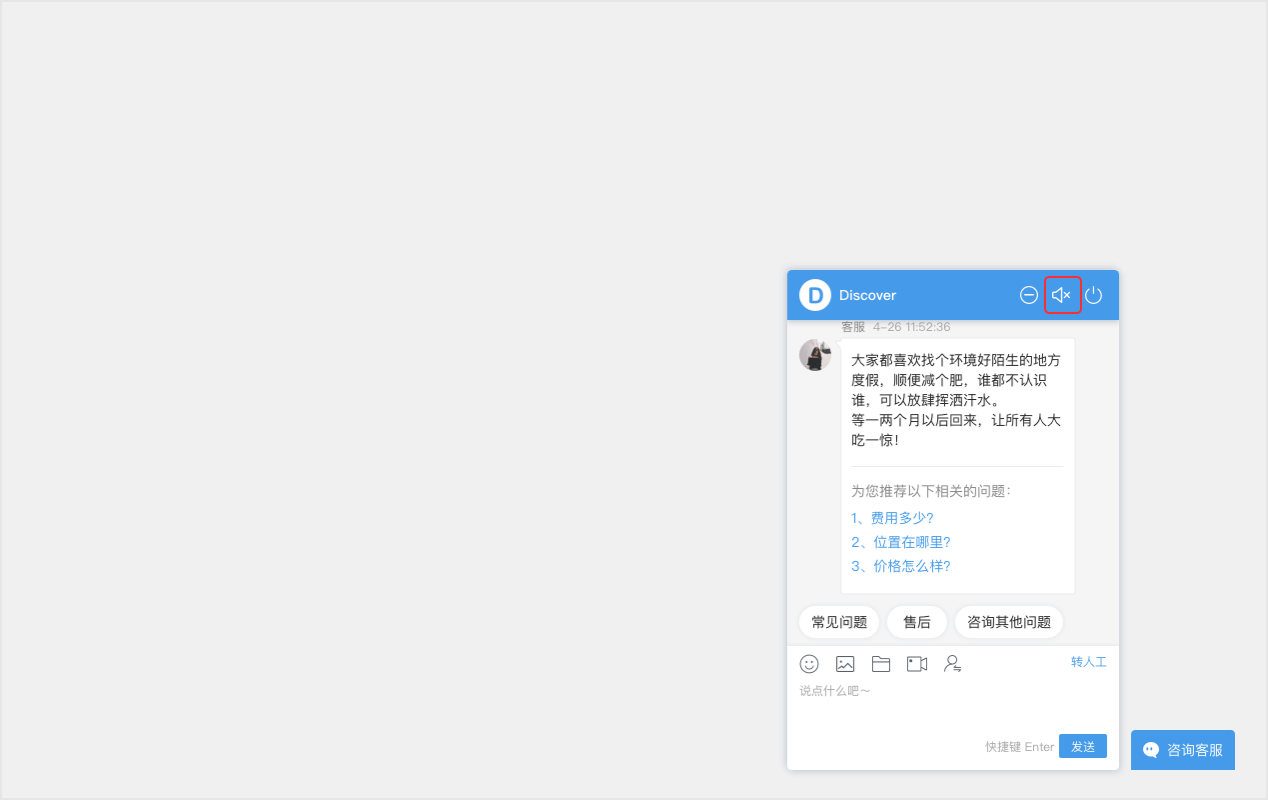Click the Discover D logo
Viewport: 1268px width, 800px height.
815,295
